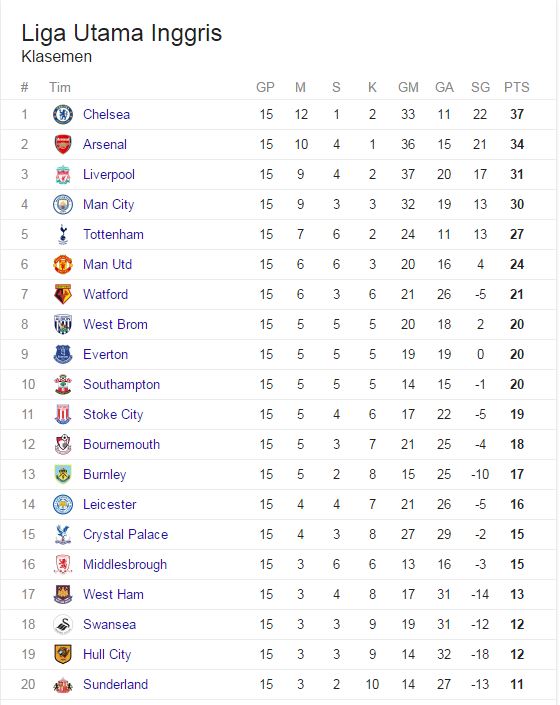The height and width of the screenshot is (705, 560).
Task: Click the Swansea swan crest icon
Action: coord(63,625)
